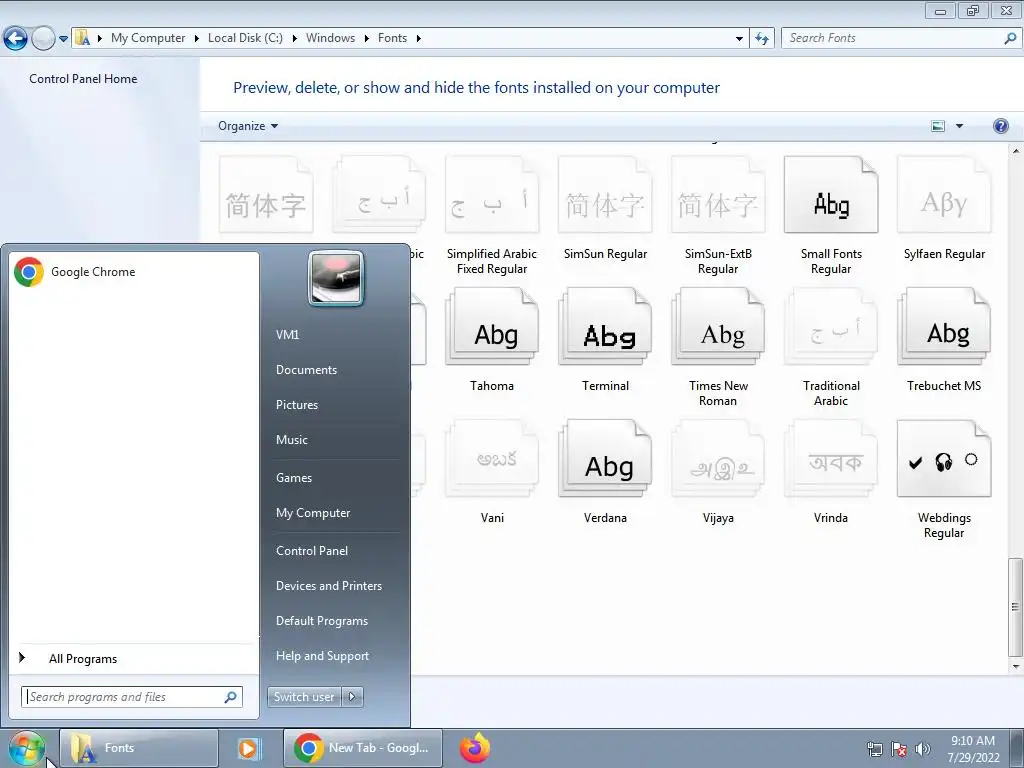Viewport: 1024px width, 768px height.
Task: Select the Trebuchet MS font icon
Action: 944,327
